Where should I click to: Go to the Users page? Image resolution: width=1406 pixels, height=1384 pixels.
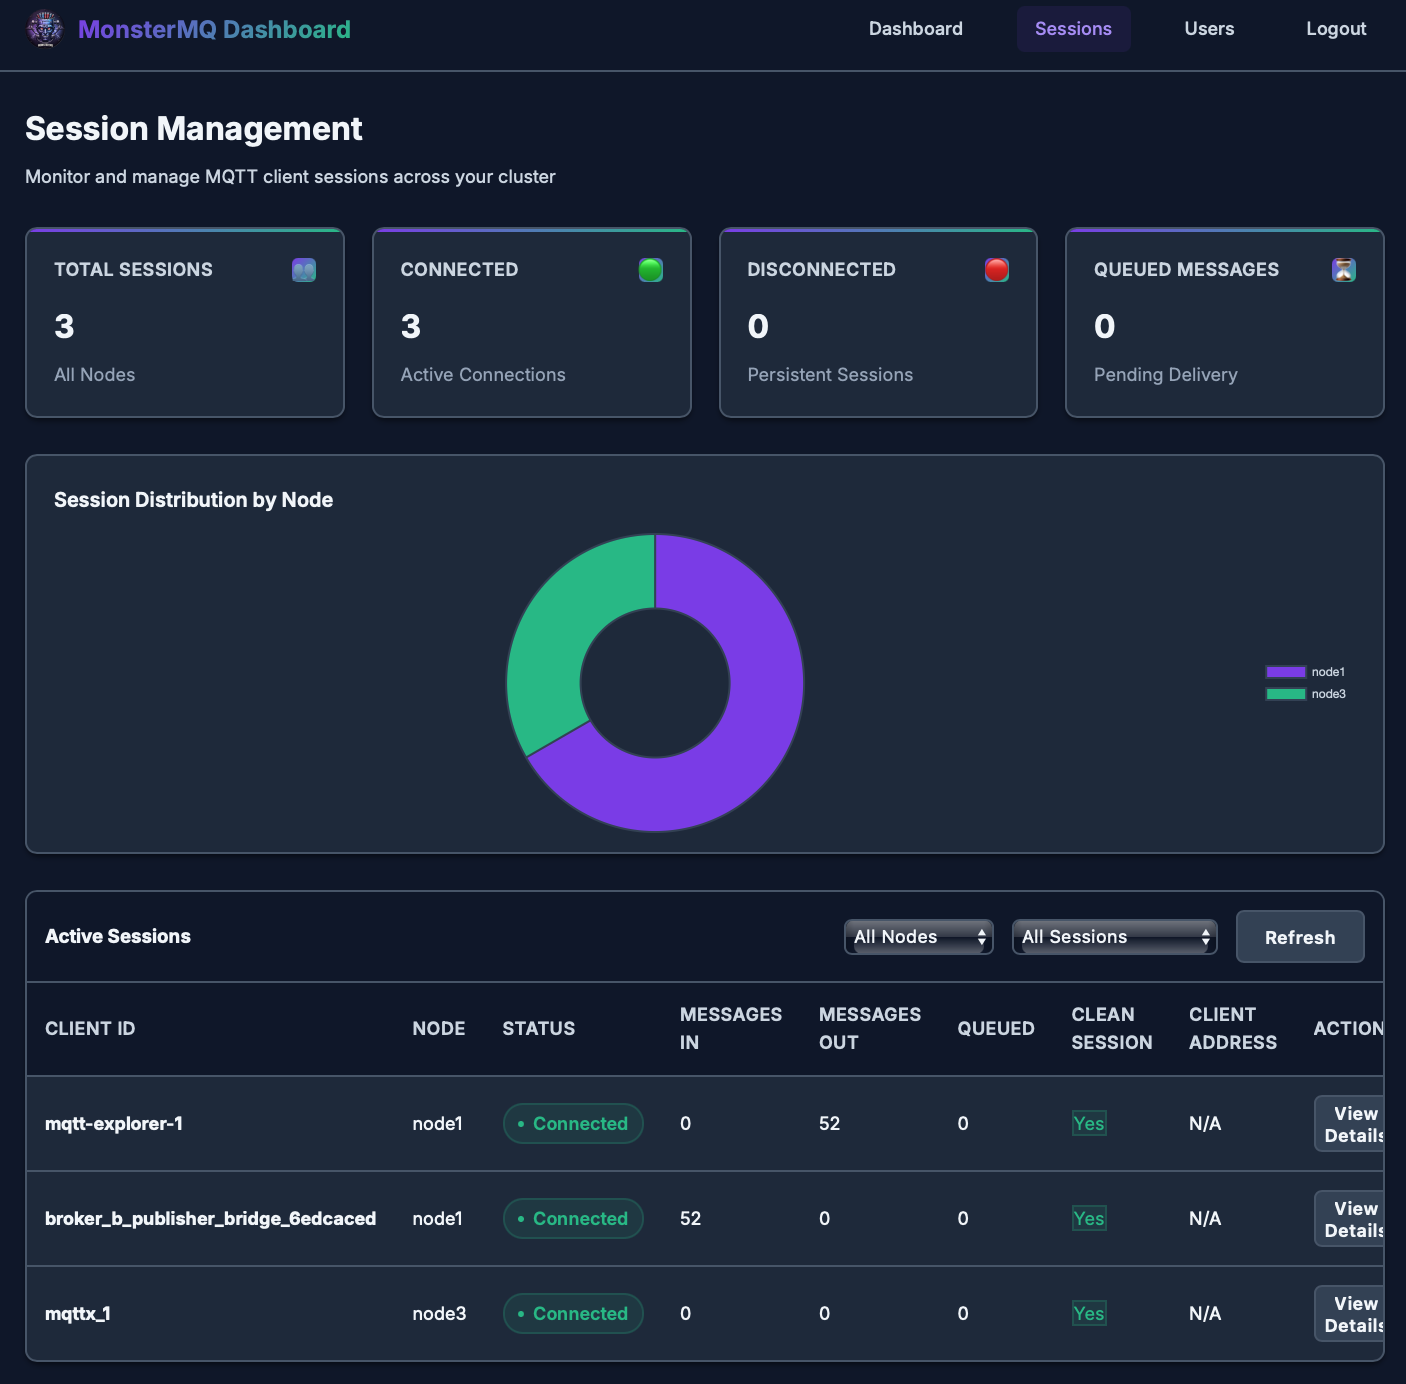tap(1209, 29)
